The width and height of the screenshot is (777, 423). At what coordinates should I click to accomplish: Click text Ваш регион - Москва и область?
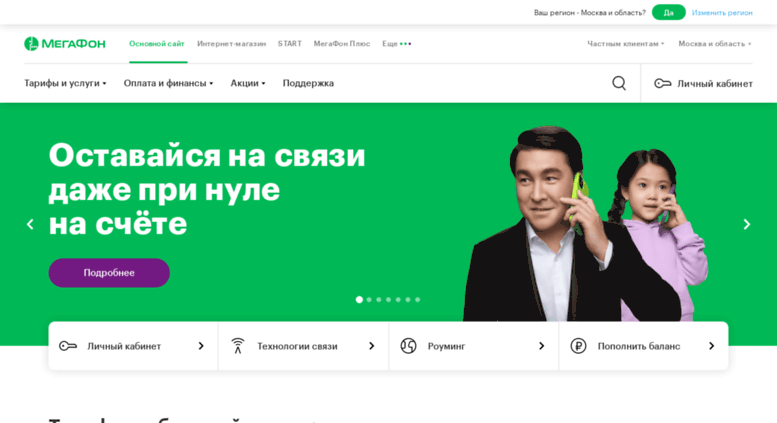click(590, 12)
